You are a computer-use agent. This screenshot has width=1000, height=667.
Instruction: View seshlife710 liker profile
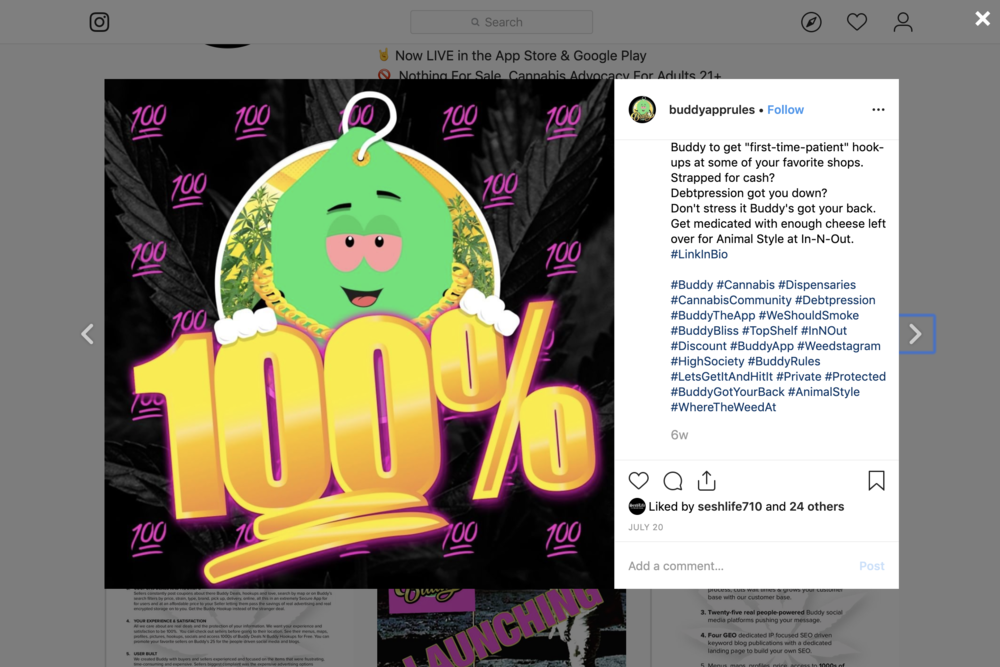tap(730, 506)
